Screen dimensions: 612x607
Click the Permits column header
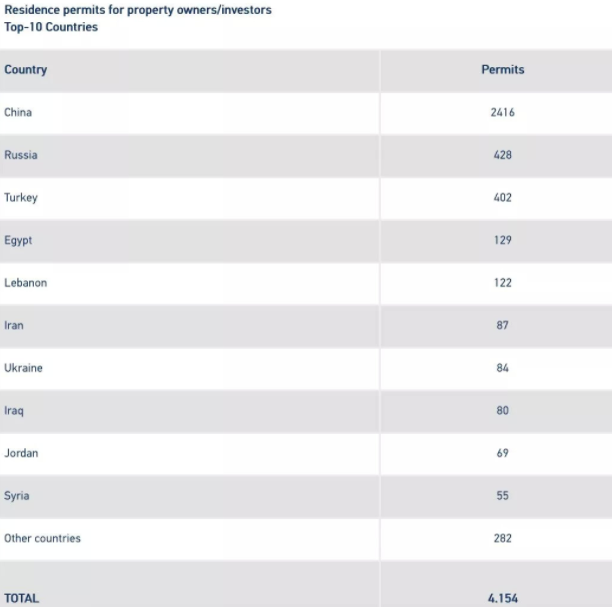click(503, 69)
